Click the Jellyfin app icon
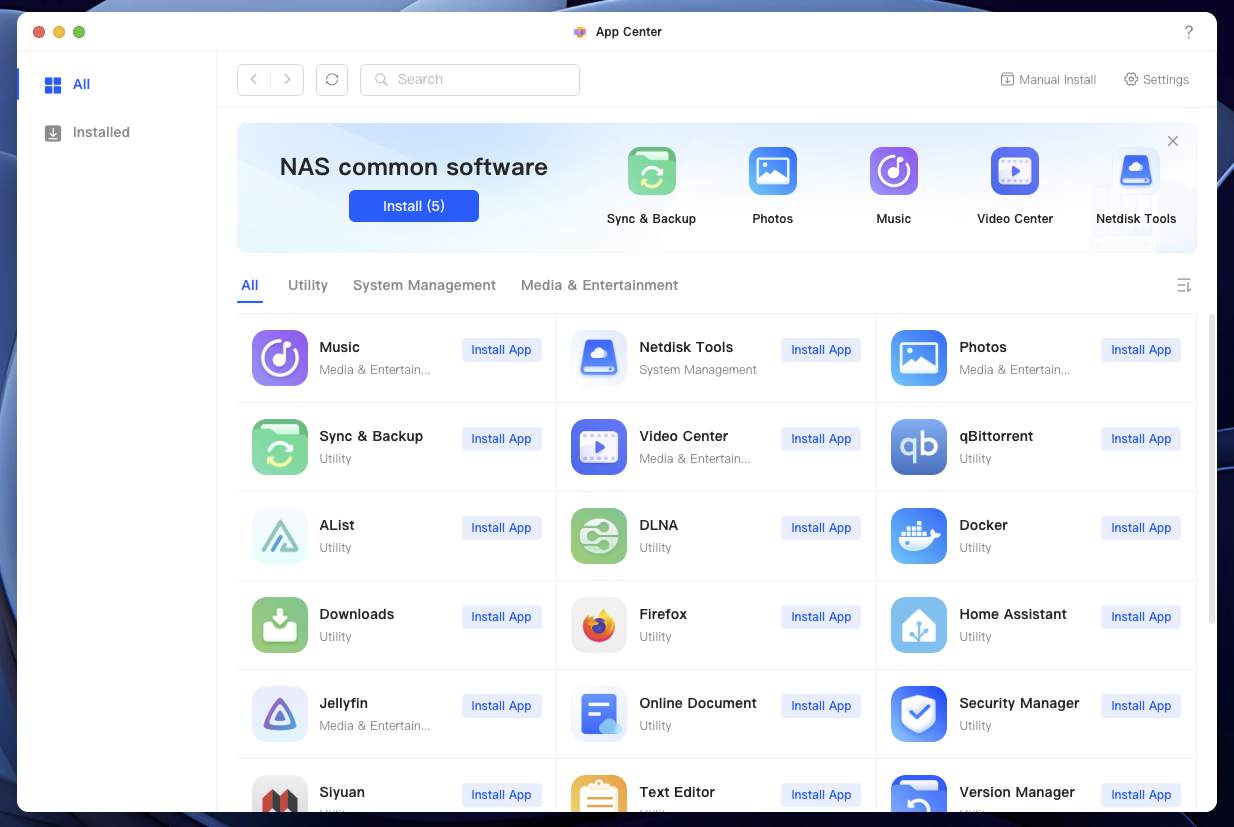This screenshot has width=1234, height=827. click(x=280, y=714)
